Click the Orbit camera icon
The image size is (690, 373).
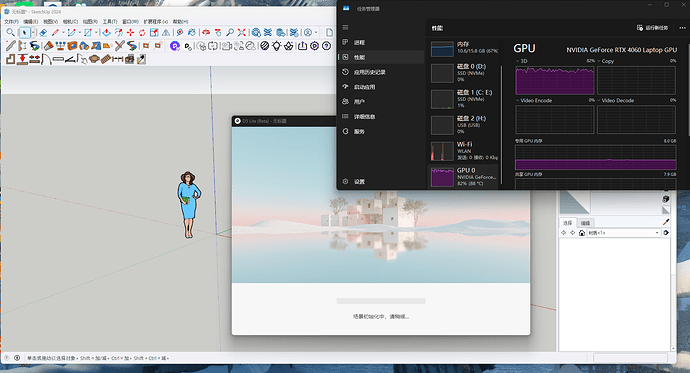tap(206, 32)
